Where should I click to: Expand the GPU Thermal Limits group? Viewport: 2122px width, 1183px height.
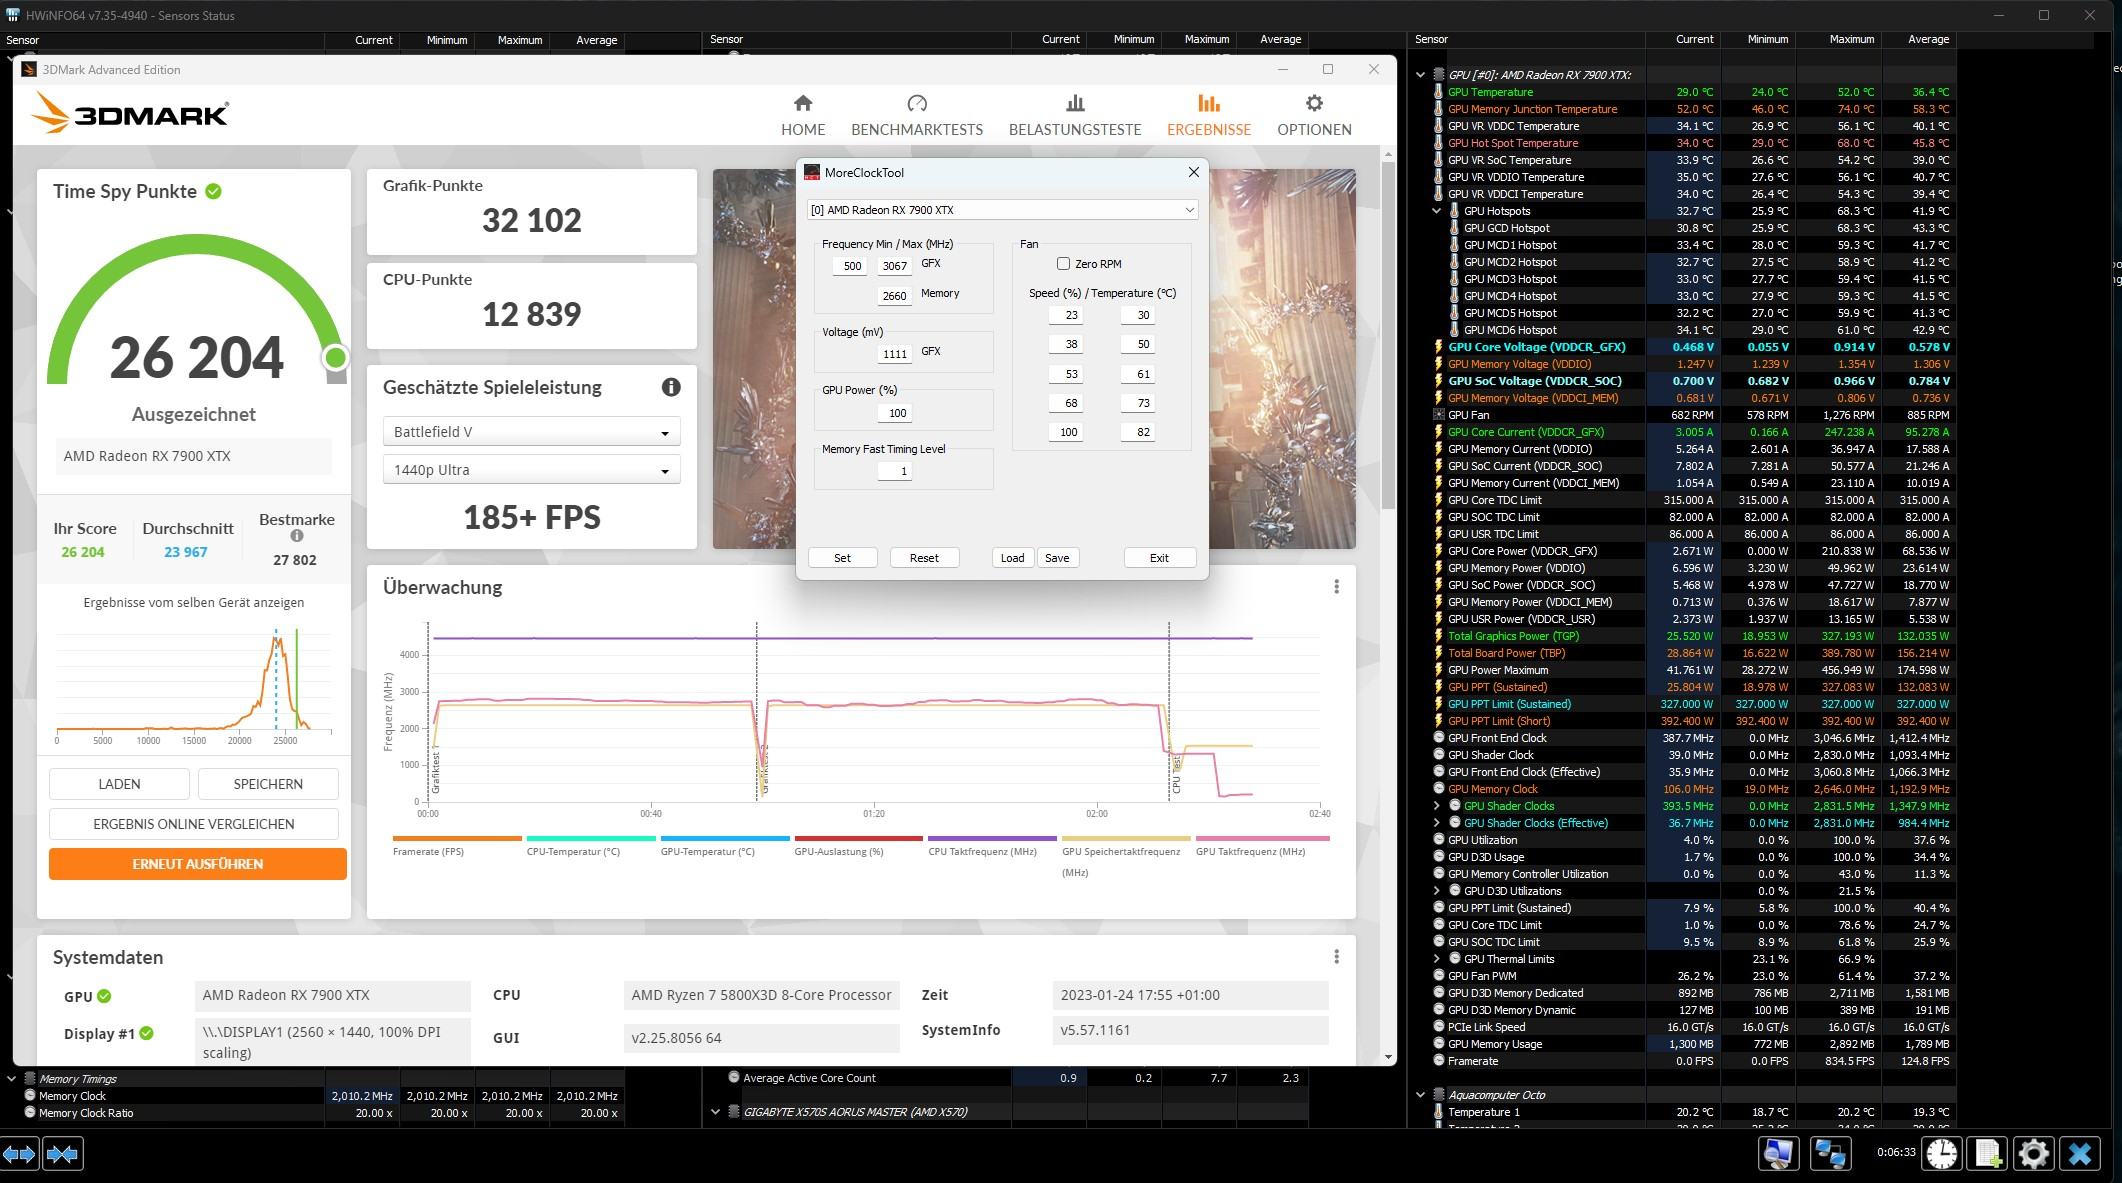1437,959
